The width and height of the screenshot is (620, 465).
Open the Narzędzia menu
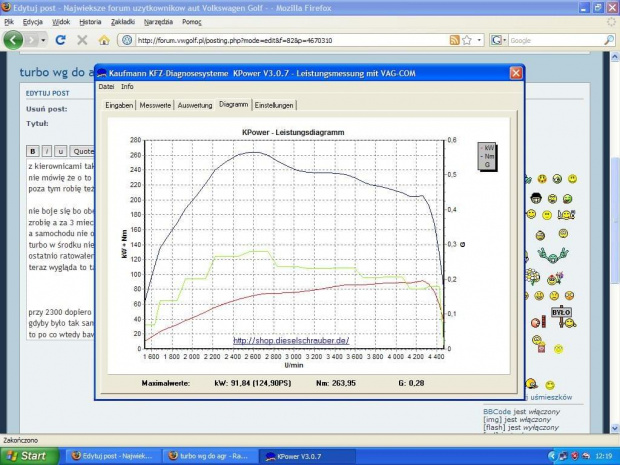[158, 22]
